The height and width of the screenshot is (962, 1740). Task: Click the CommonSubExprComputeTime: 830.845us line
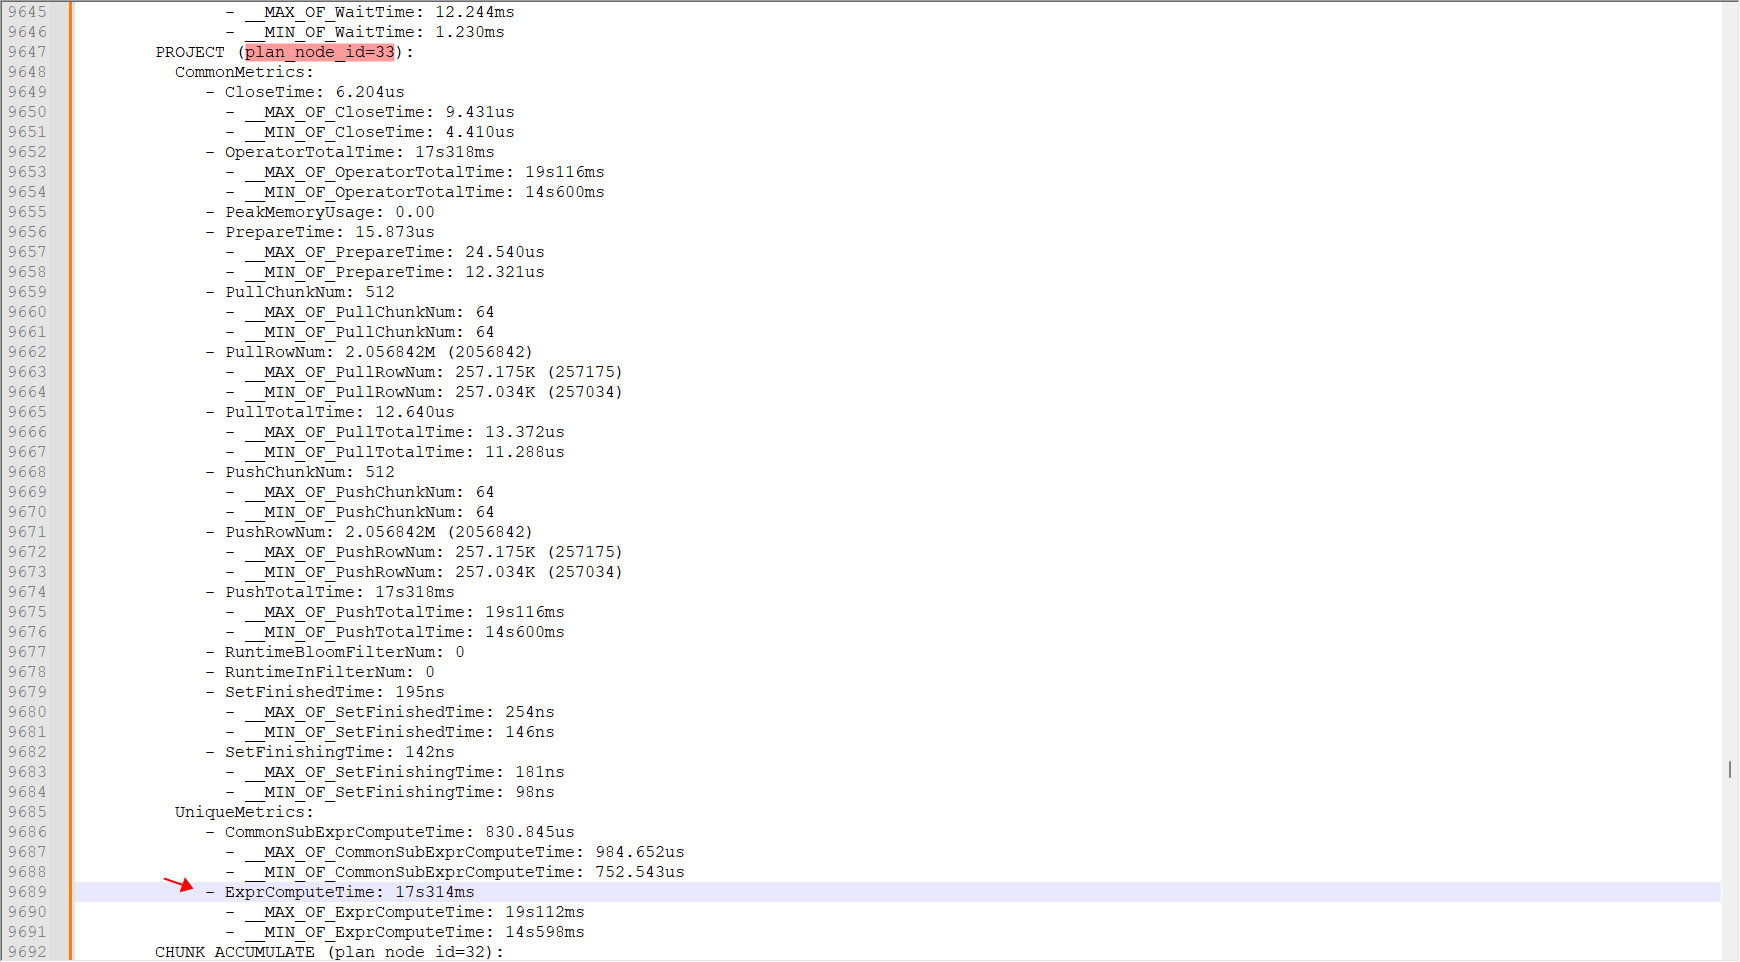(x=399, y=832)
